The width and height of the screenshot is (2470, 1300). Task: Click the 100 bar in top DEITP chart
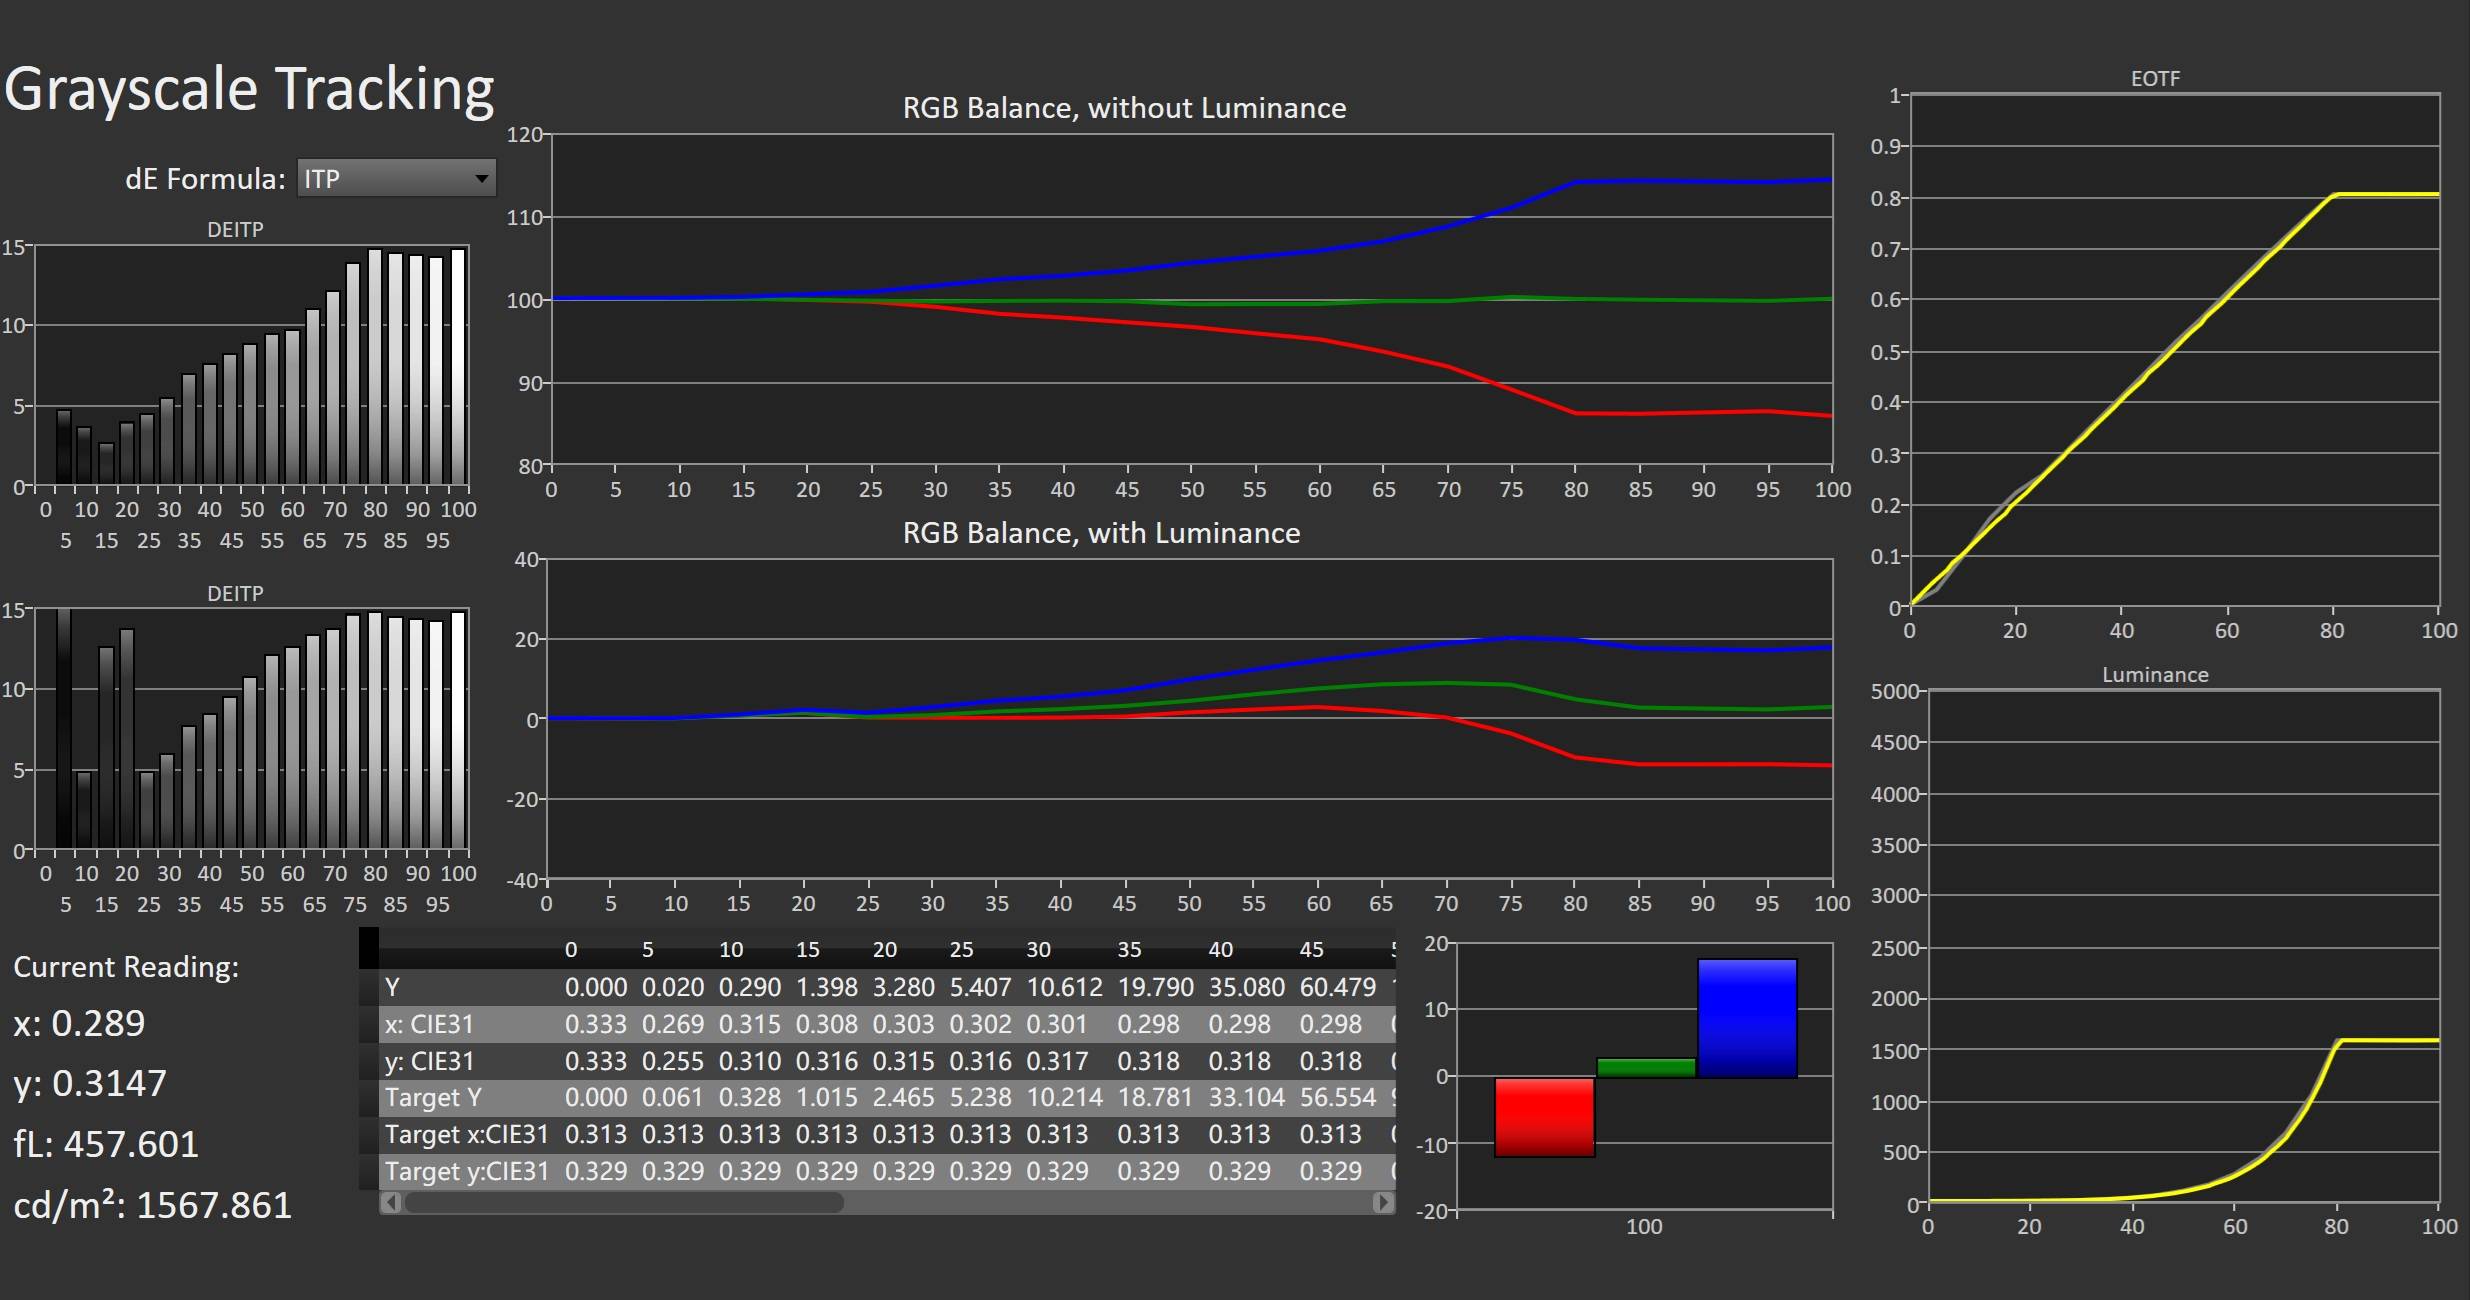pyautogui.click(x=458, y=366)
